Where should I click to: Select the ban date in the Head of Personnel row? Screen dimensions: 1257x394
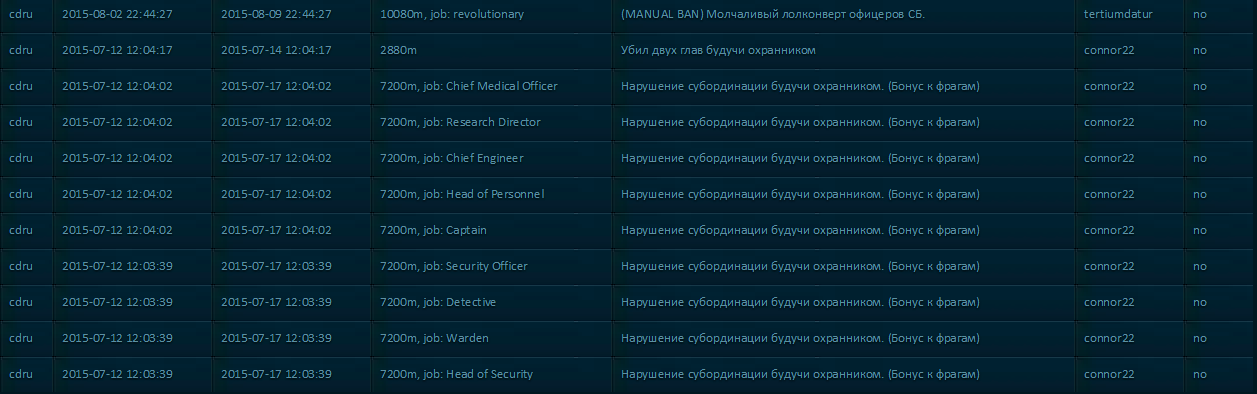117,194
